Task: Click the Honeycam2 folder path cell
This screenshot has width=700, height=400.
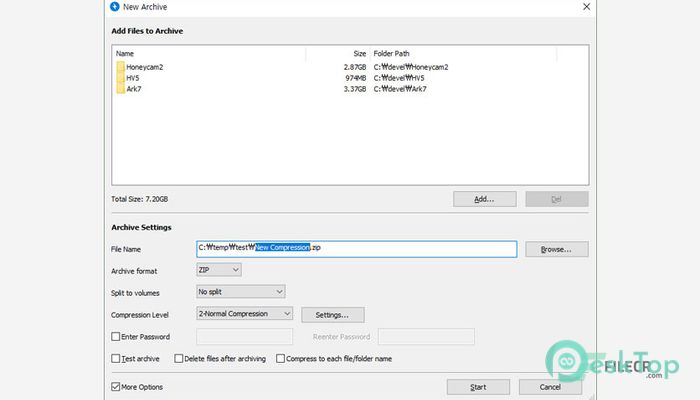Action: tap(411, 67)
